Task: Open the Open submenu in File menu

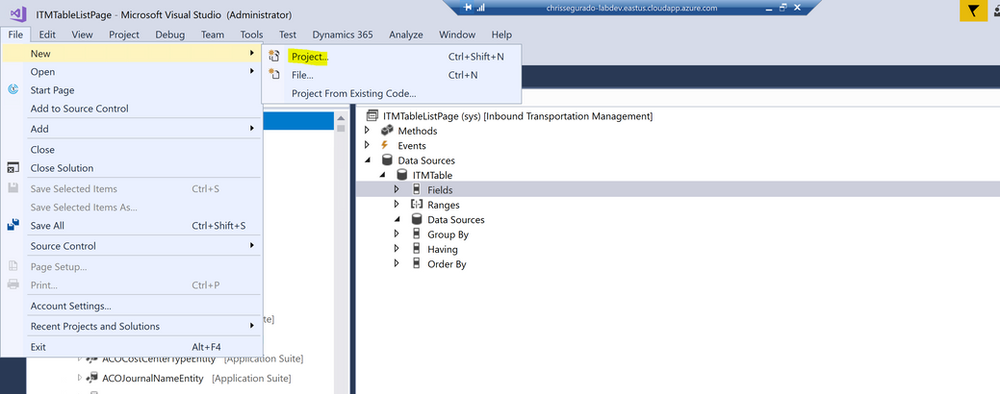Action: tap(131, 71)
